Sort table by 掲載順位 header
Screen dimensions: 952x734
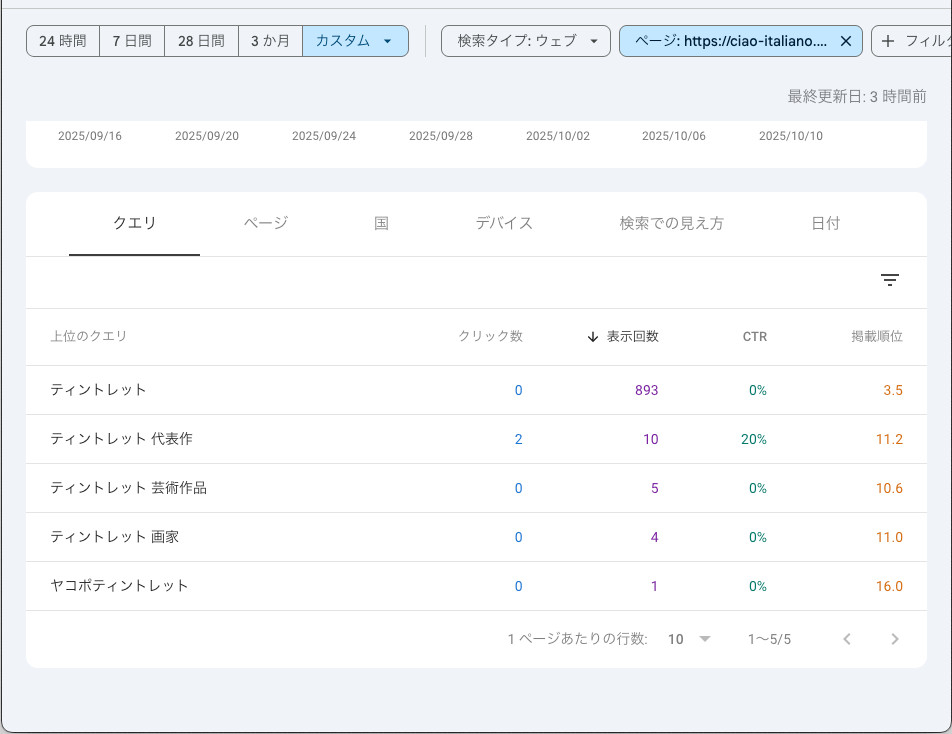pyautogui.click(x=876, y=337)
